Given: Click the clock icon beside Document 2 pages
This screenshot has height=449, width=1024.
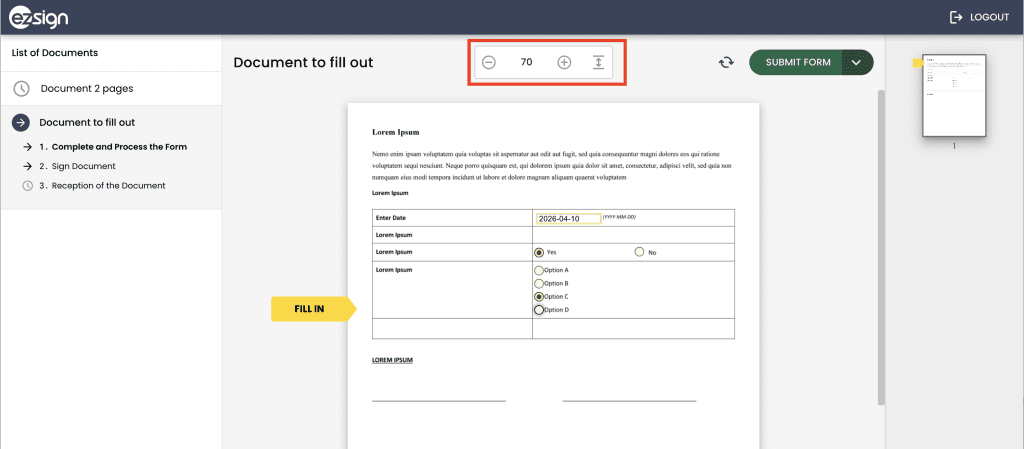Looking at the screenshot, I should pos(21,89).
